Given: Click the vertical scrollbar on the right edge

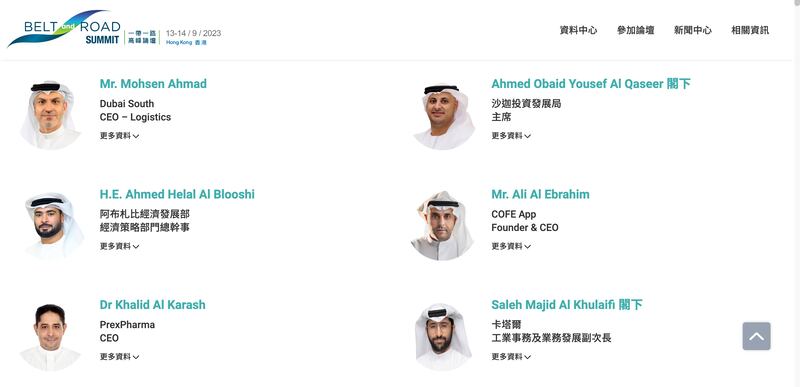Looking at the screenshot, I should 796,194.
